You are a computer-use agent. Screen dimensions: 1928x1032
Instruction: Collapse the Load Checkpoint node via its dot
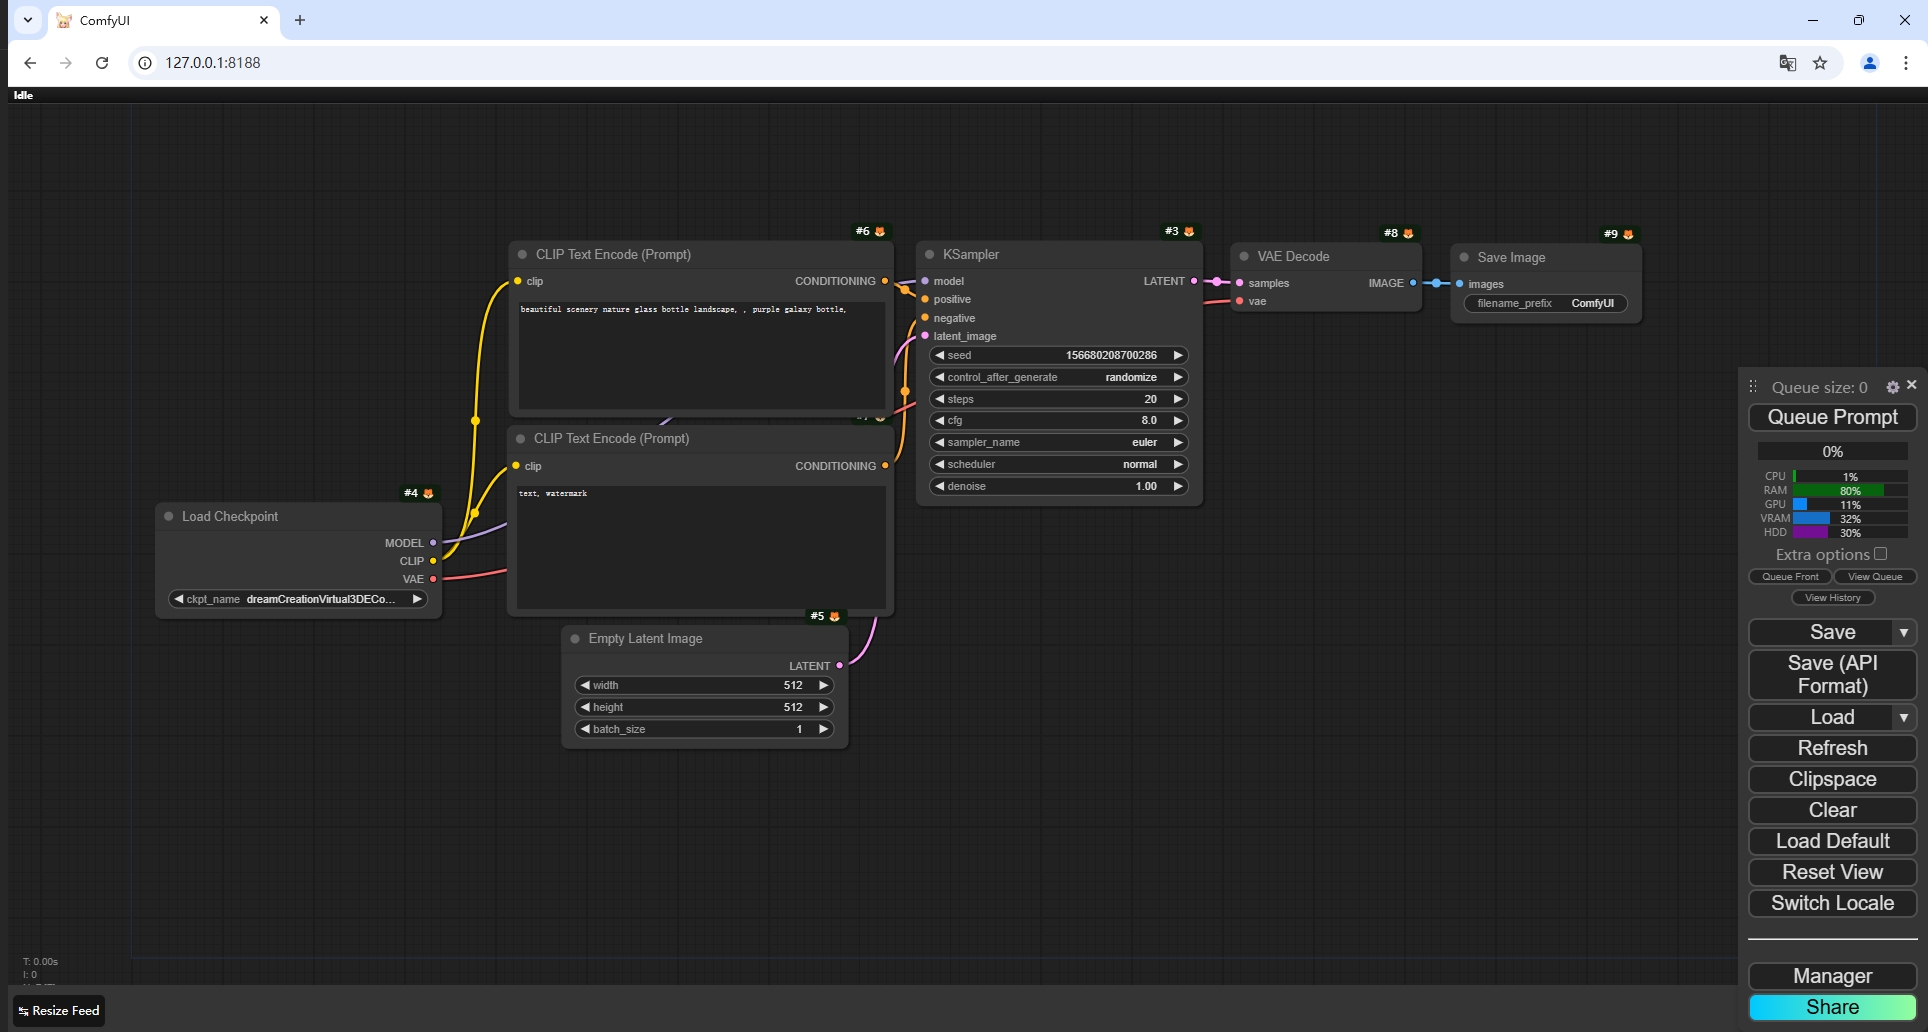(169, 517)
